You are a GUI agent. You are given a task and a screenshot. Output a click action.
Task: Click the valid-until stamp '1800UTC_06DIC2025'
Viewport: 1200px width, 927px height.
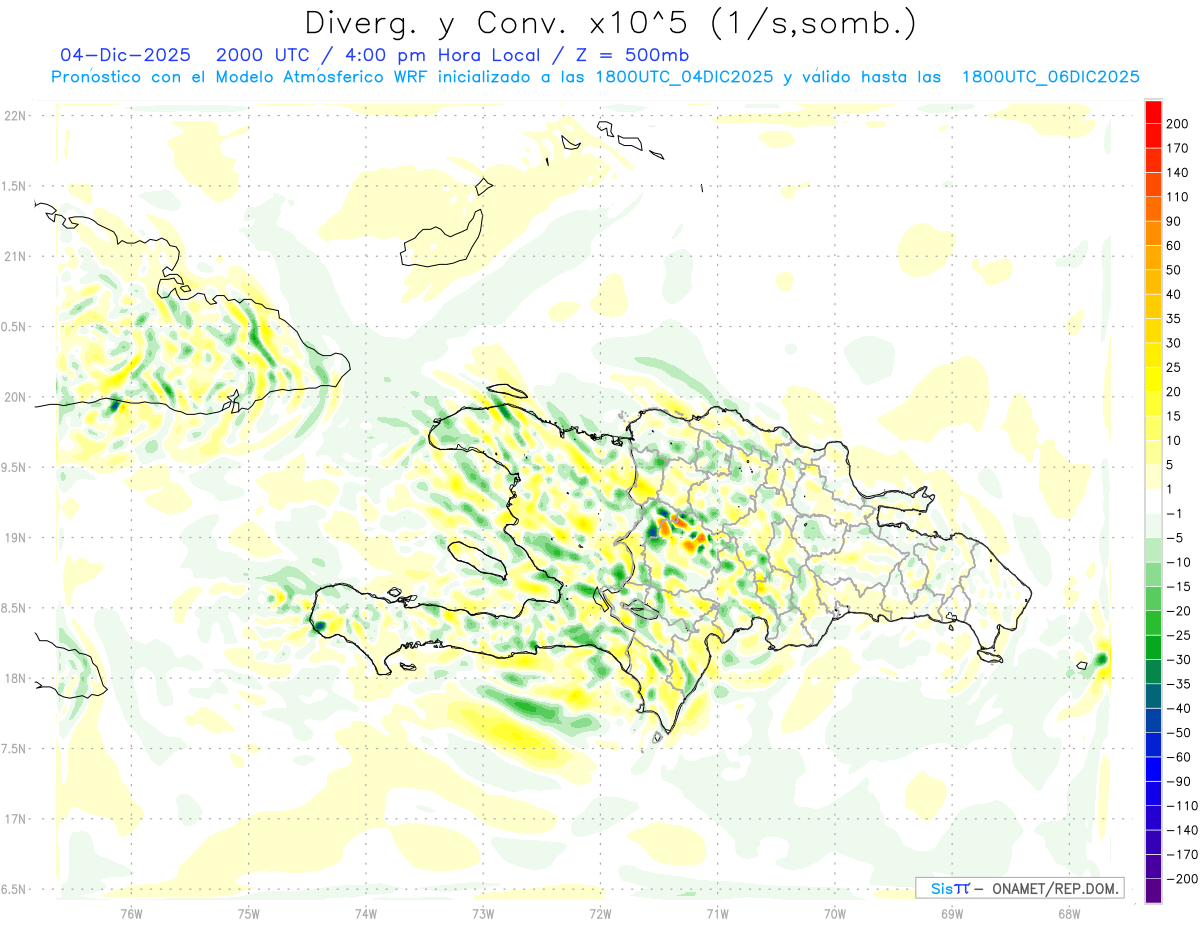(x=1050, y=77)
